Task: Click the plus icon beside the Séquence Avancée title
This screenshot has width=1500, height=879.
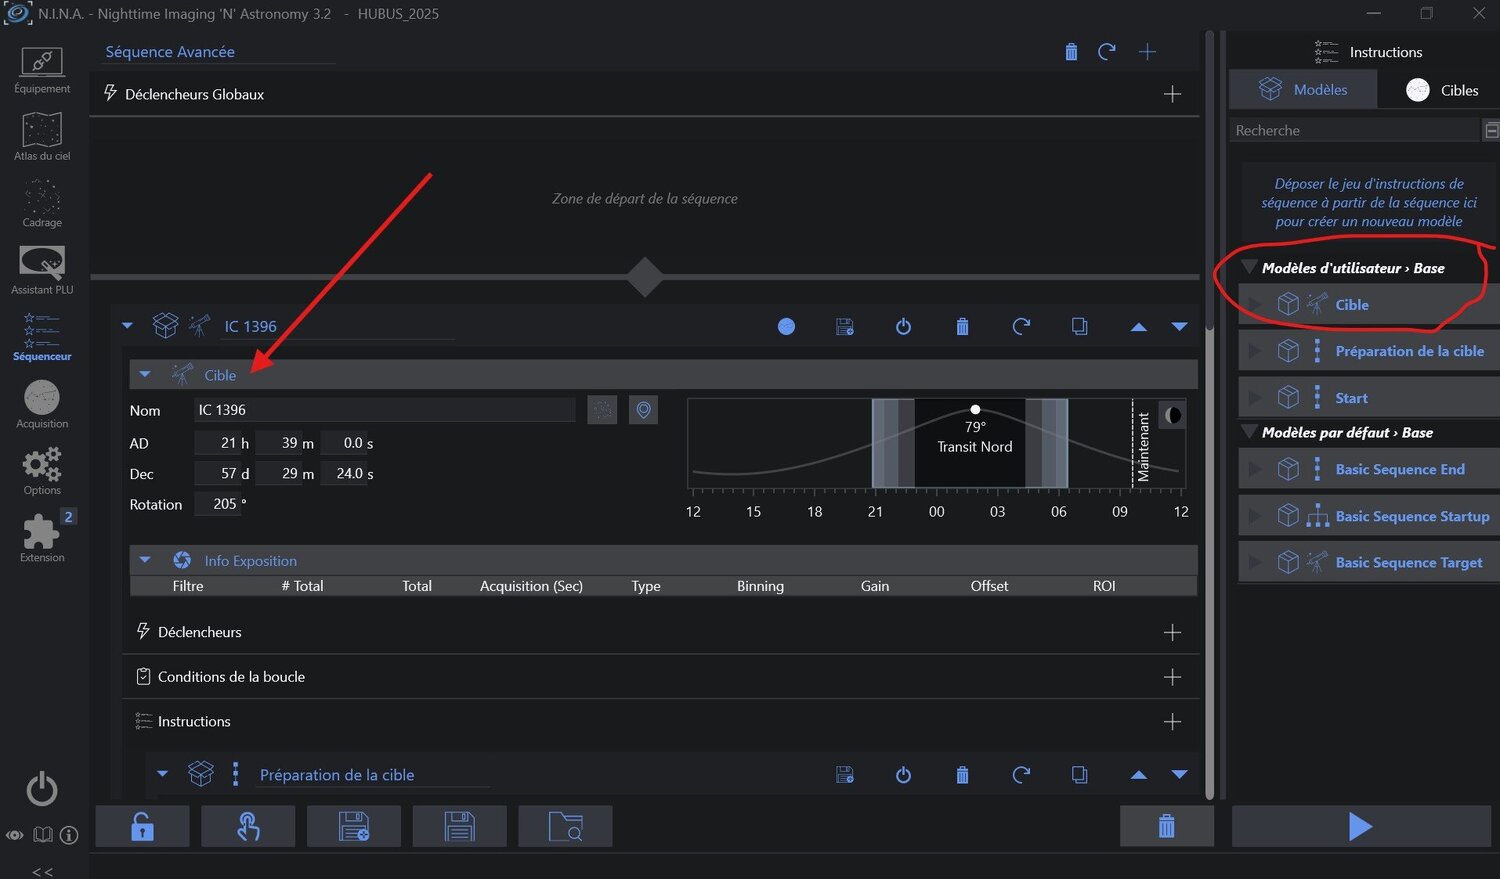Action: coord(1147,52)
